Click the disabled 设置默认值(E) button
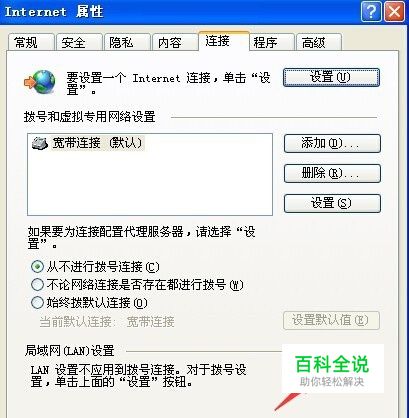Image resolution: width=409 pixels, height=418 pixels. click(331, 320)
